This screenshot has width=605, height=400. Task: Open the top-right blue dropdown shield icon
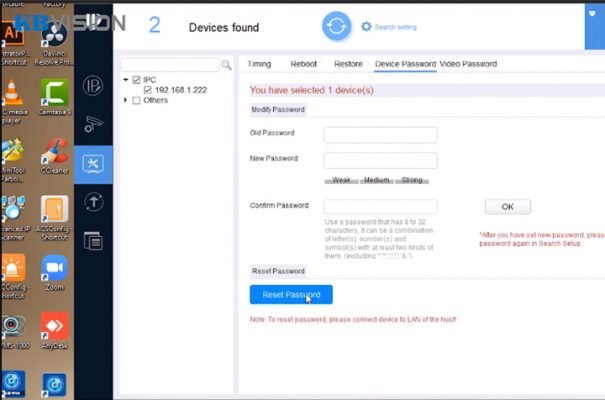[592, 14]
